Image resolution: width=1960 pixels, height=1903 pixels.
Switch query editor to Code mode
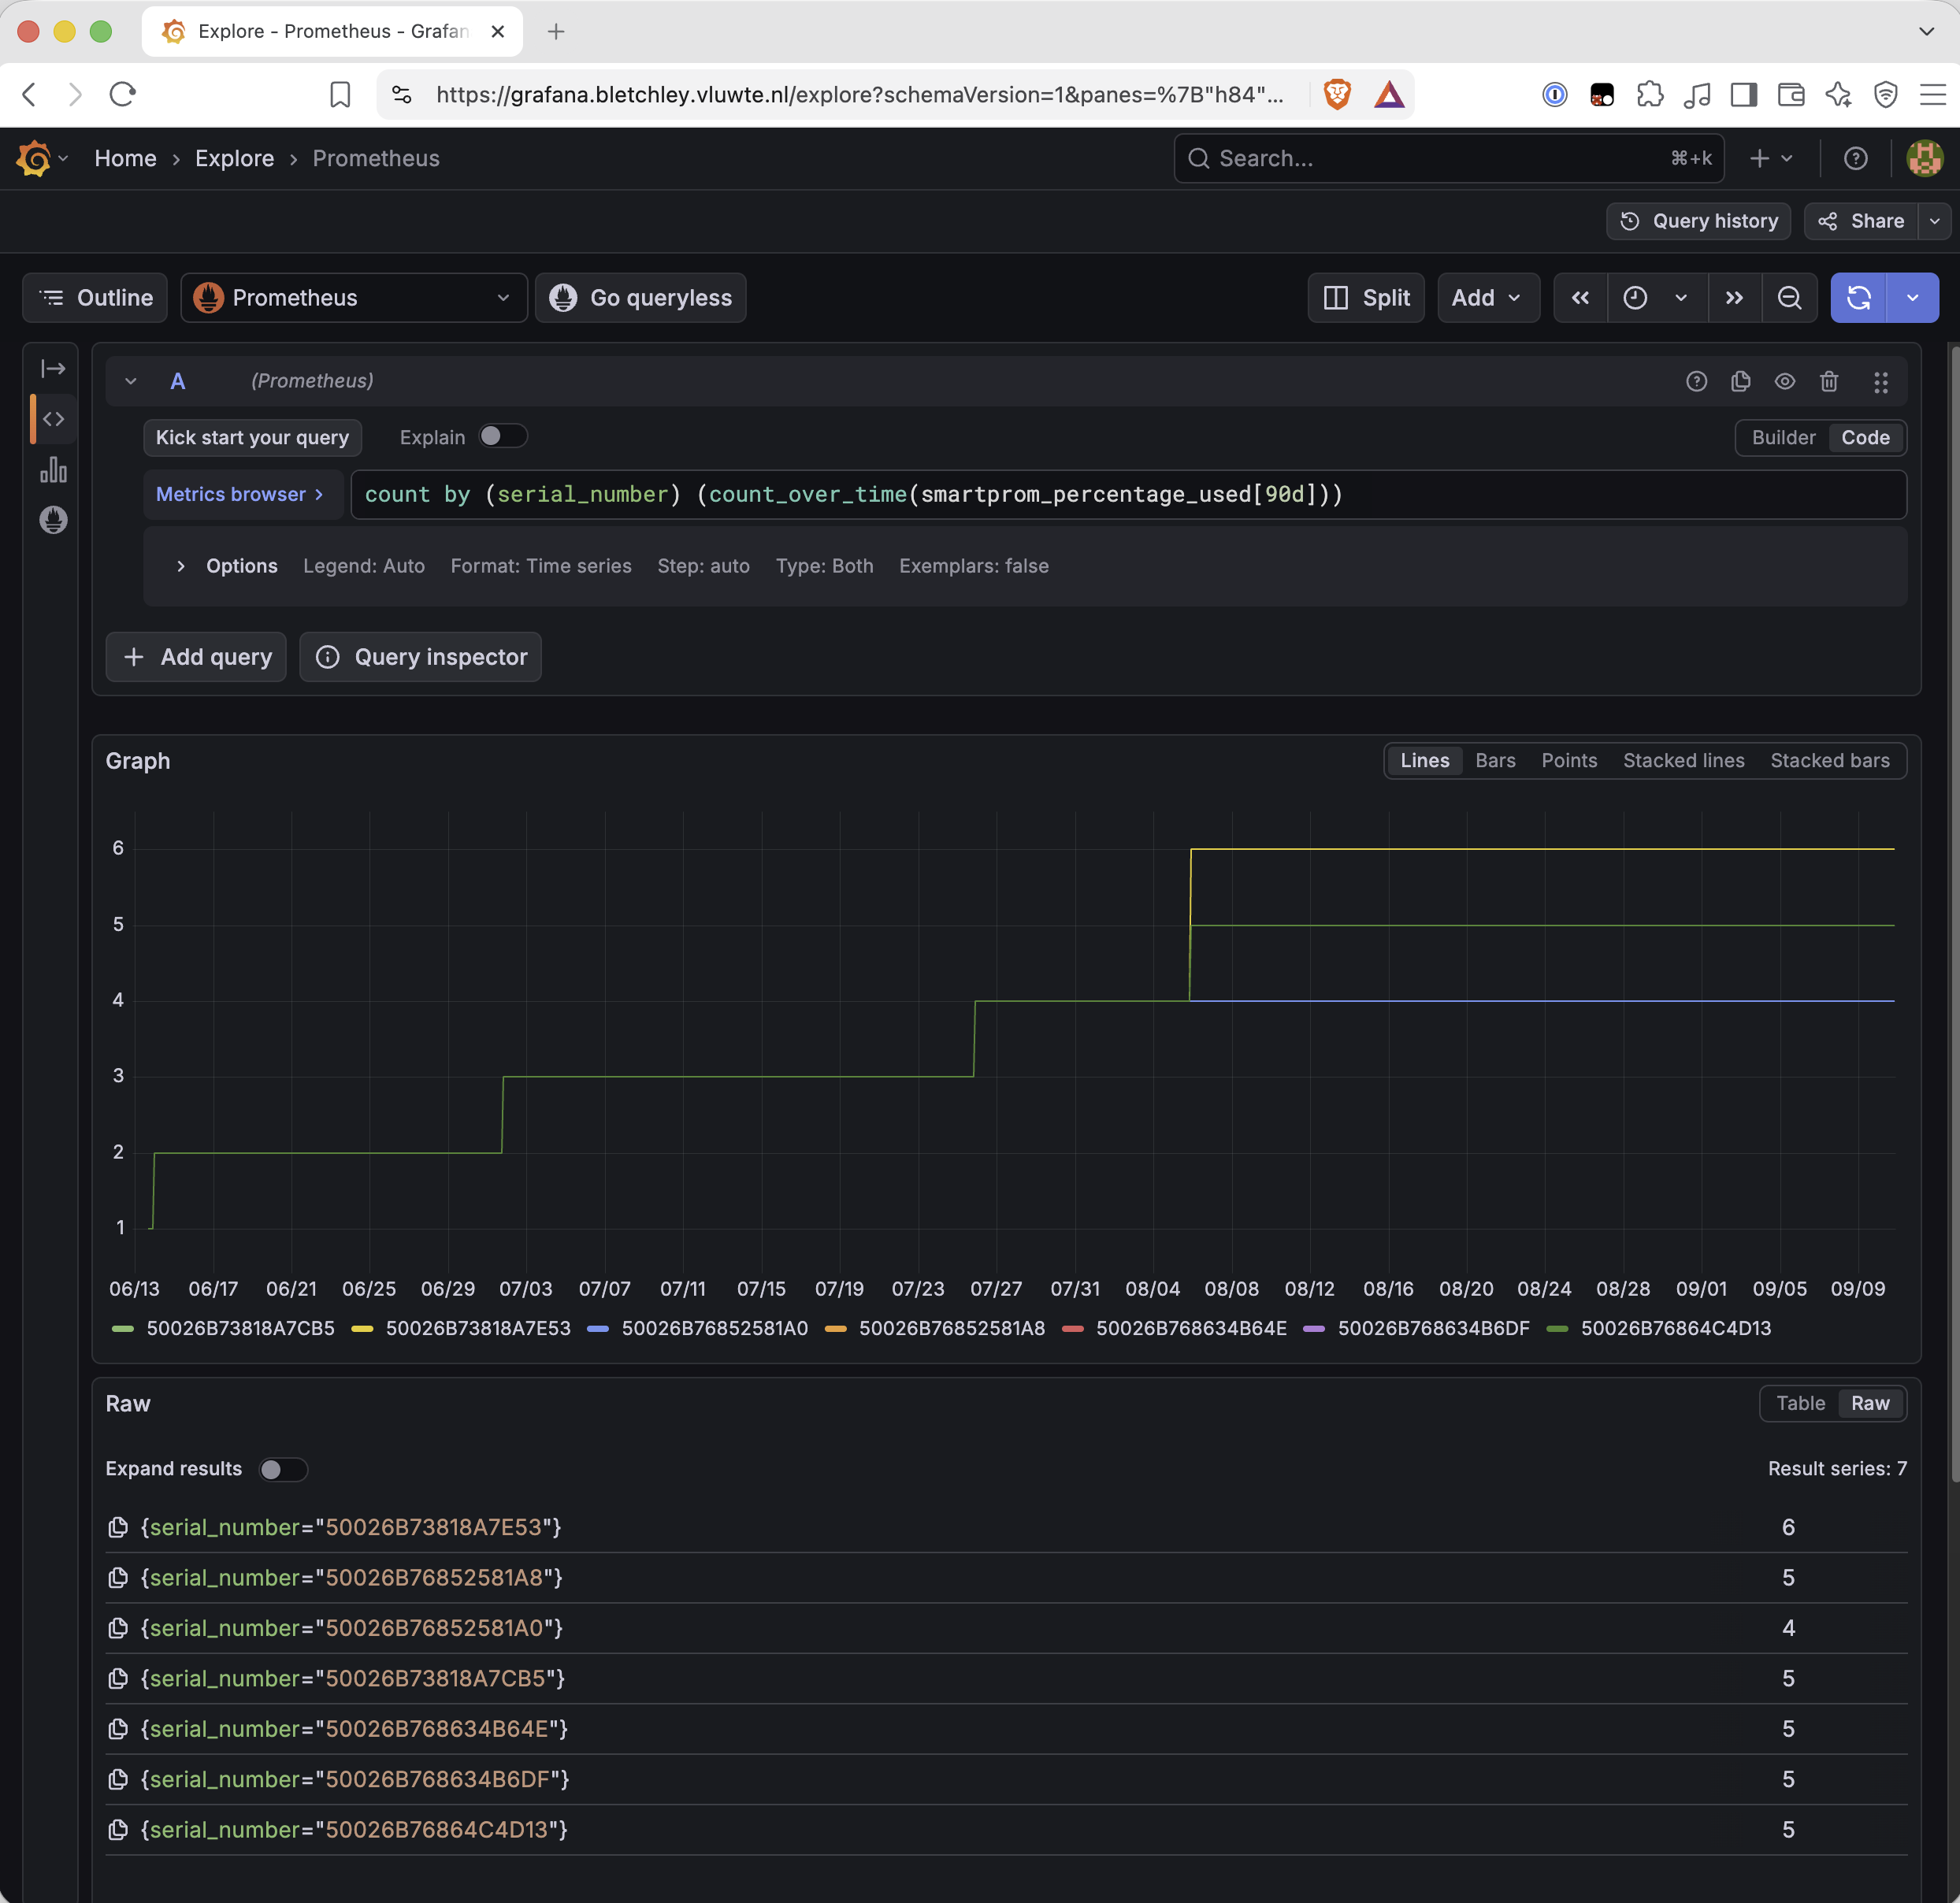(1865, 437)
